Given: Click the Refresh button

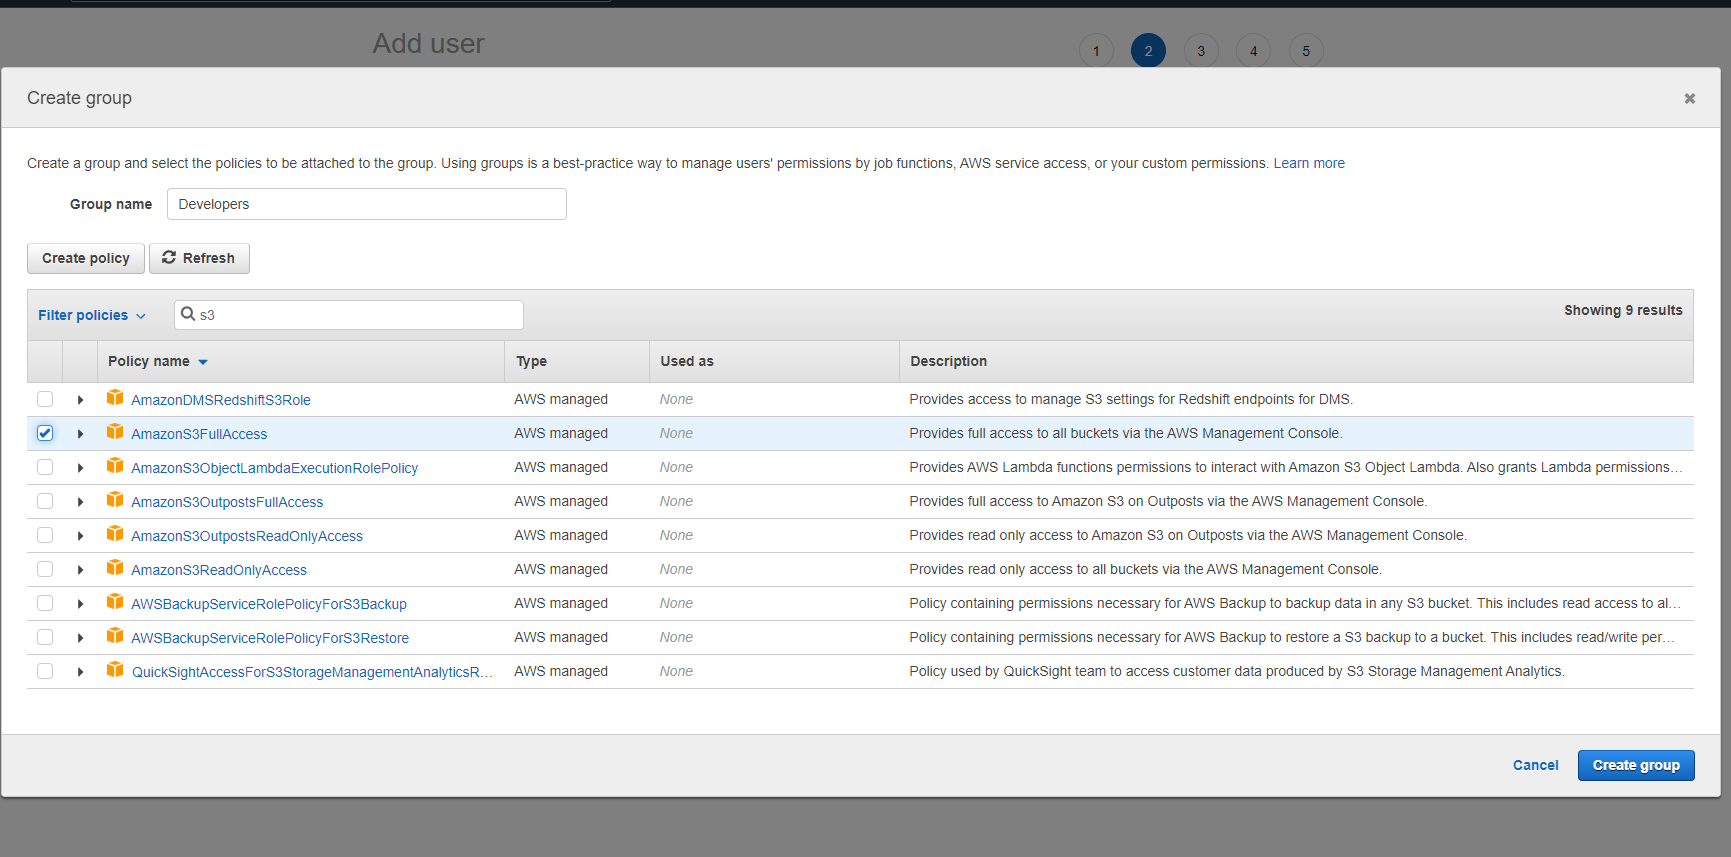Looking at the screenshot, I should [x=199, y=258].
